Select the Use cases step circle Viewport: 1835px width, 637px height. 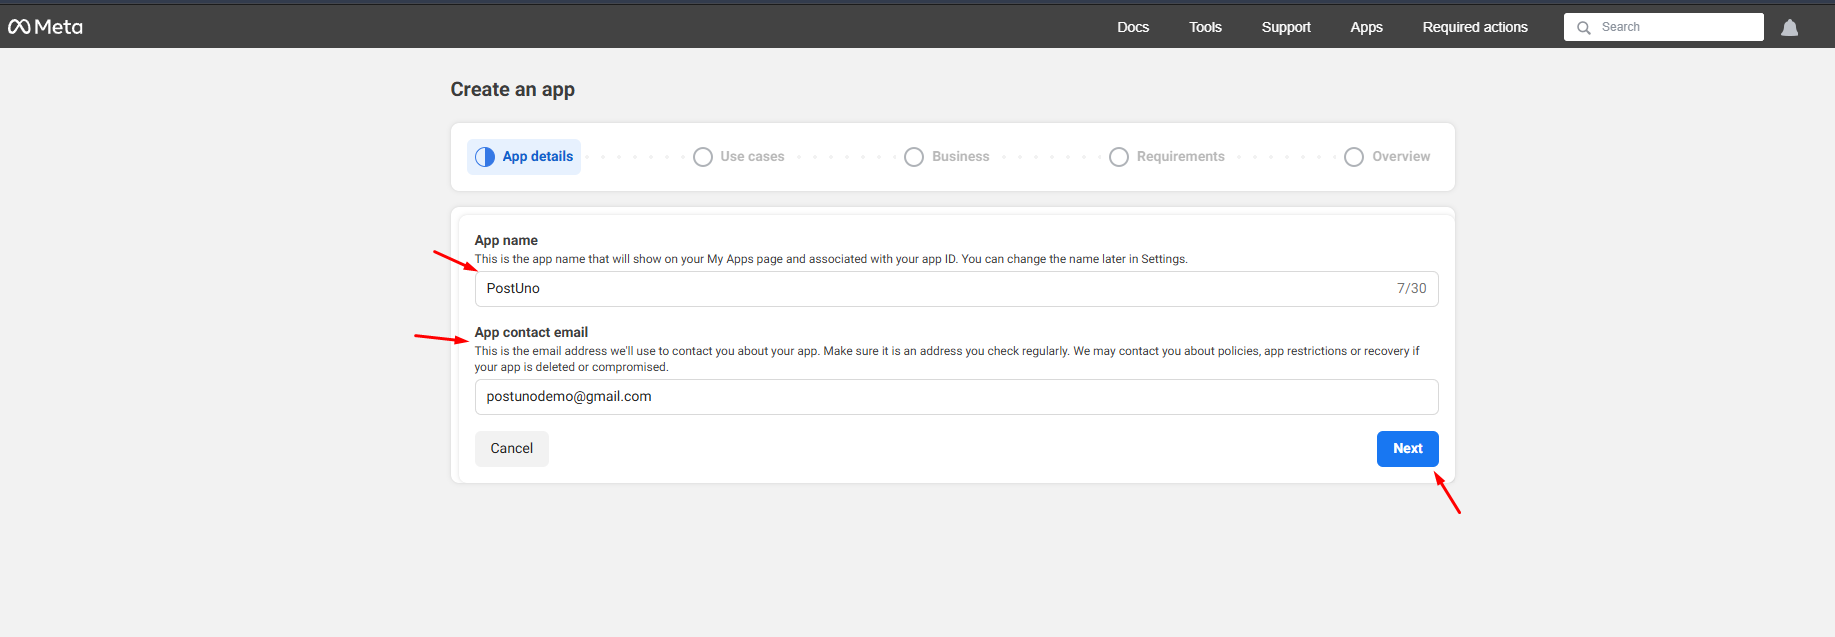point(703,157)
